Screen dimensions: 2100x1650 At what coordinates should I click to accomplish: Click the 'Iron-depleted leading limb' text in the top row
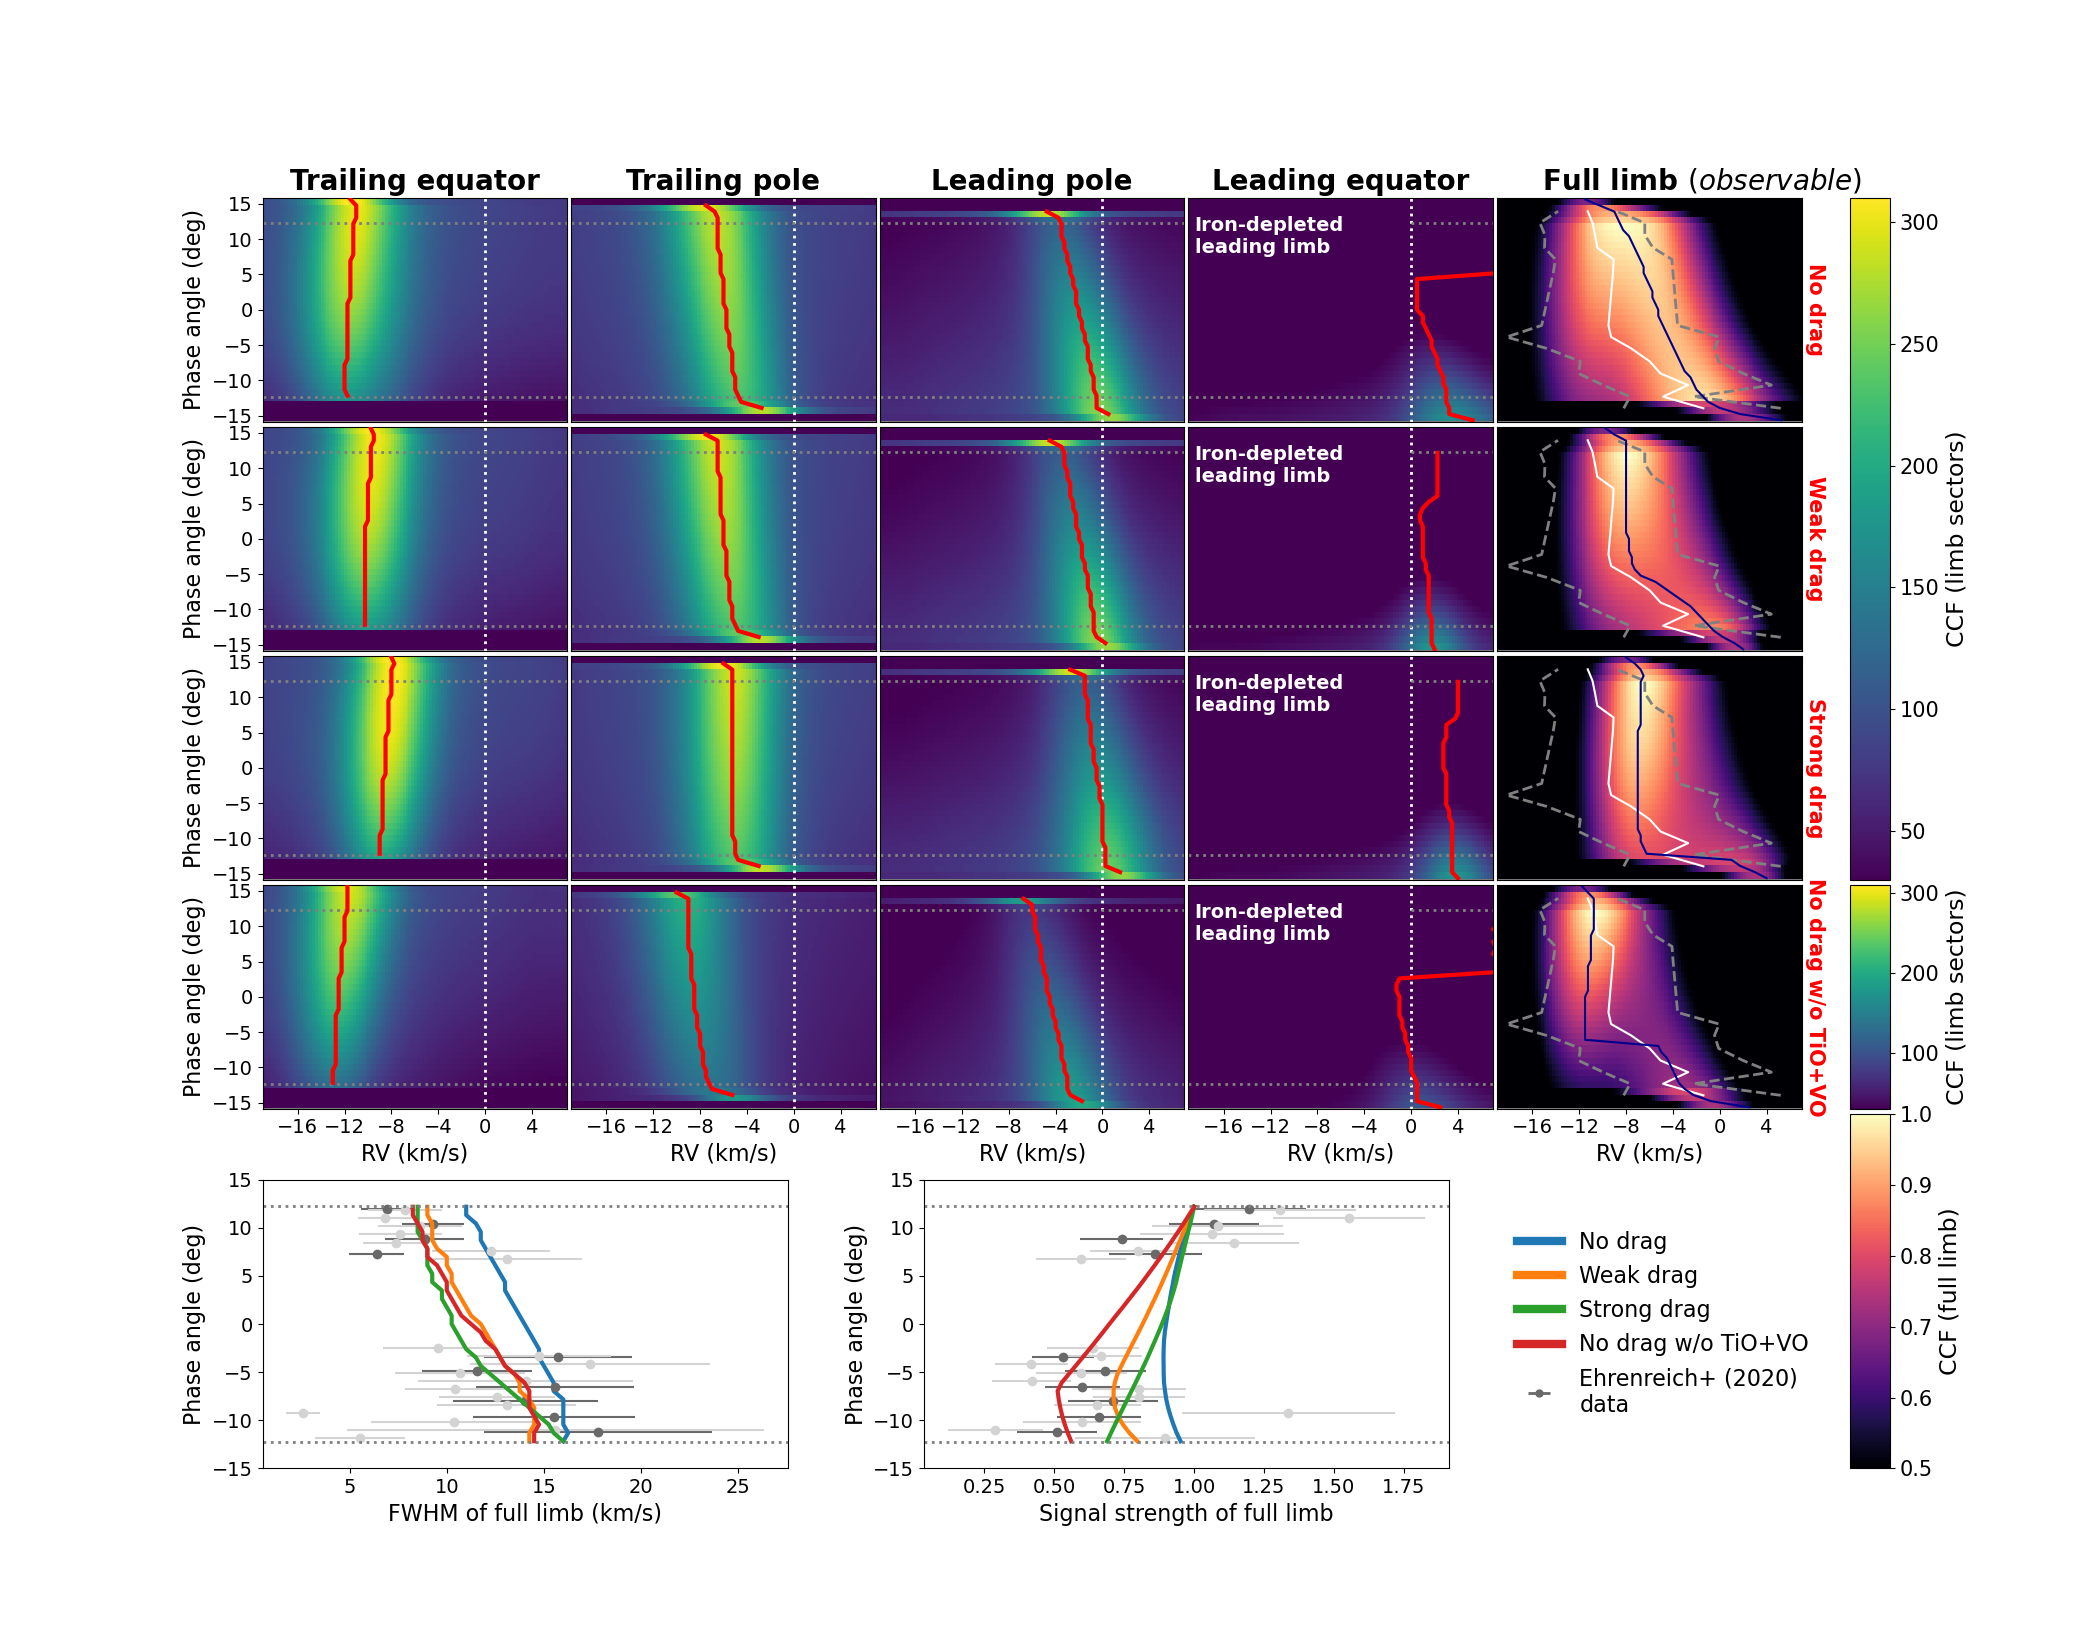coord(1268,235)
